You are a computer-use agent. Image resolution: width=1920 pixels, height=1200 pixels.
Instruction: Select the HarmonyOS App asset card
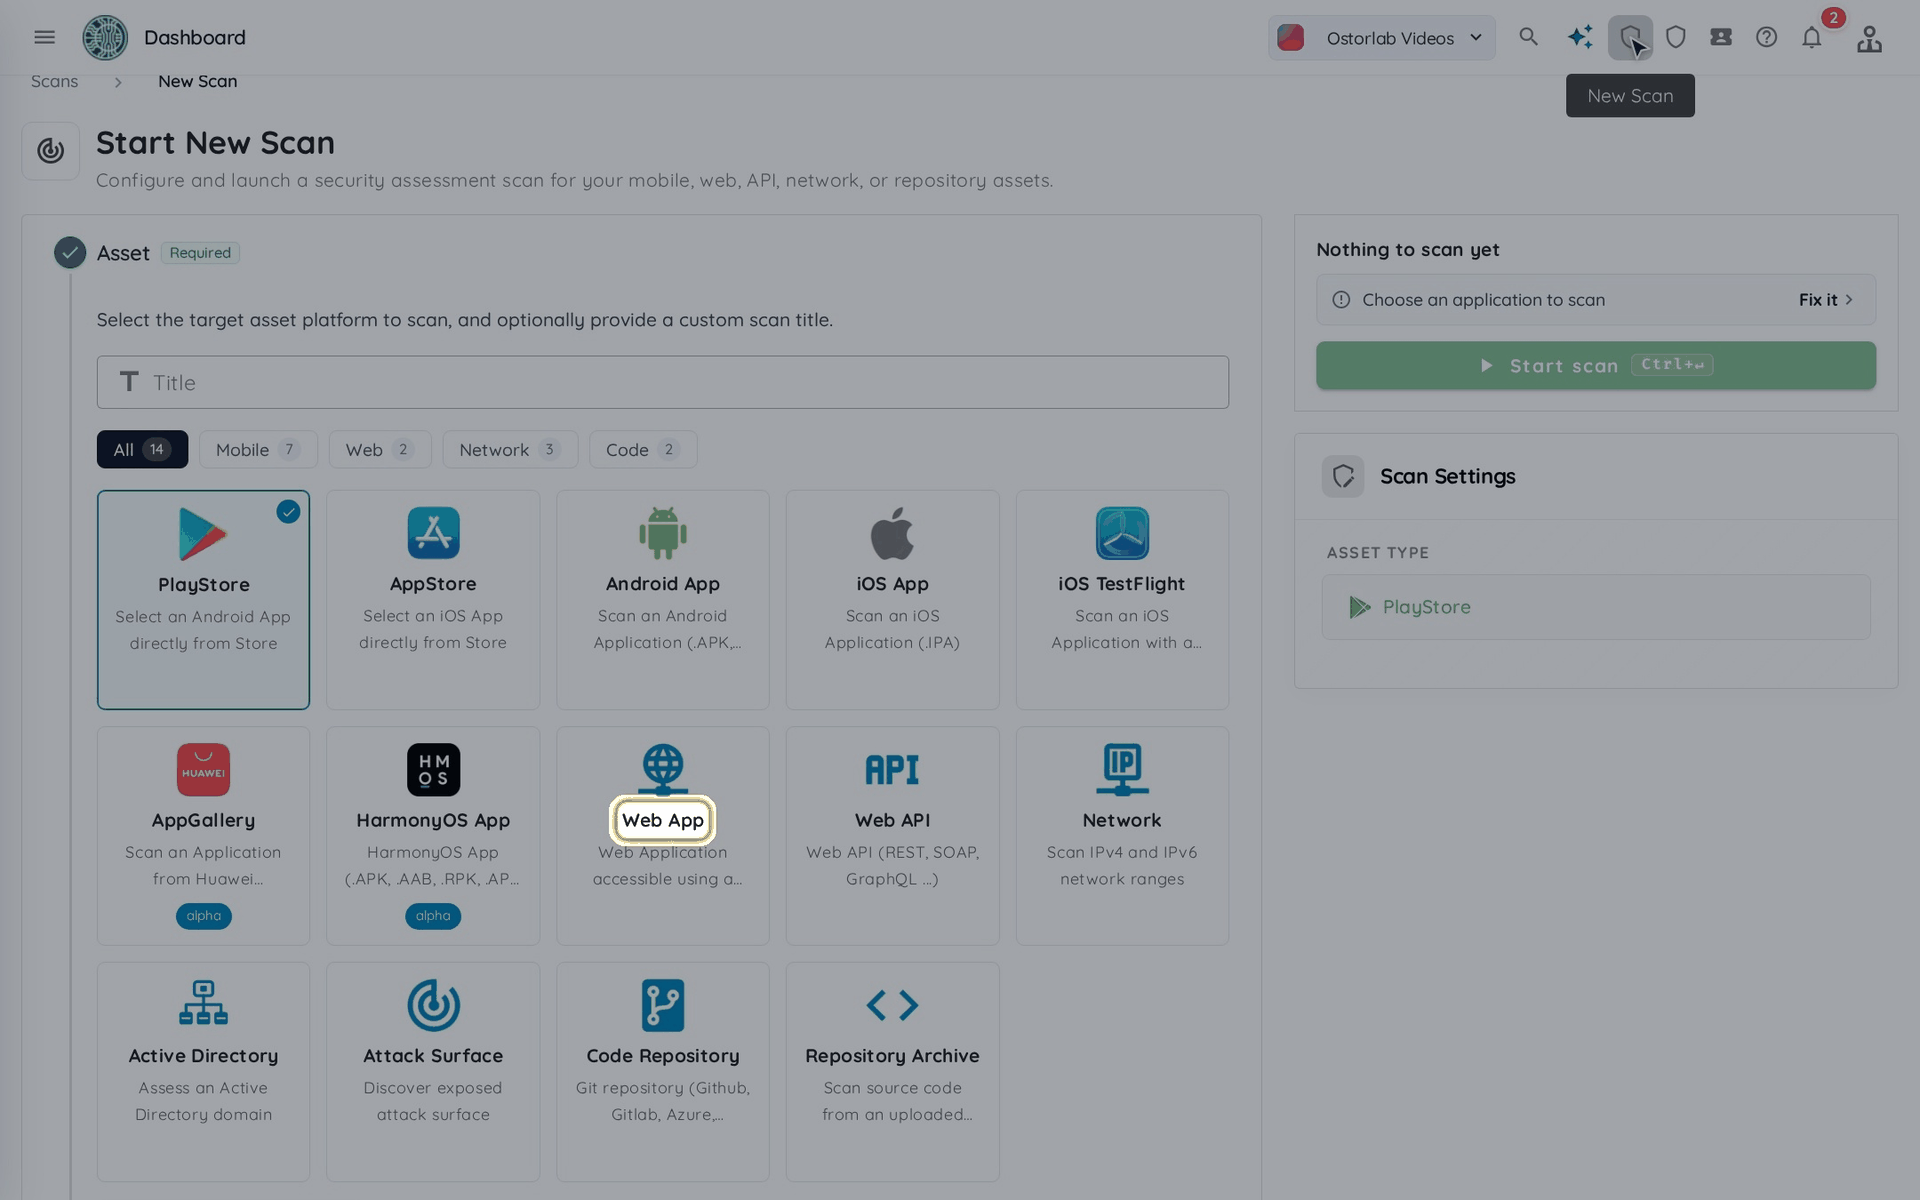(433, 835)
